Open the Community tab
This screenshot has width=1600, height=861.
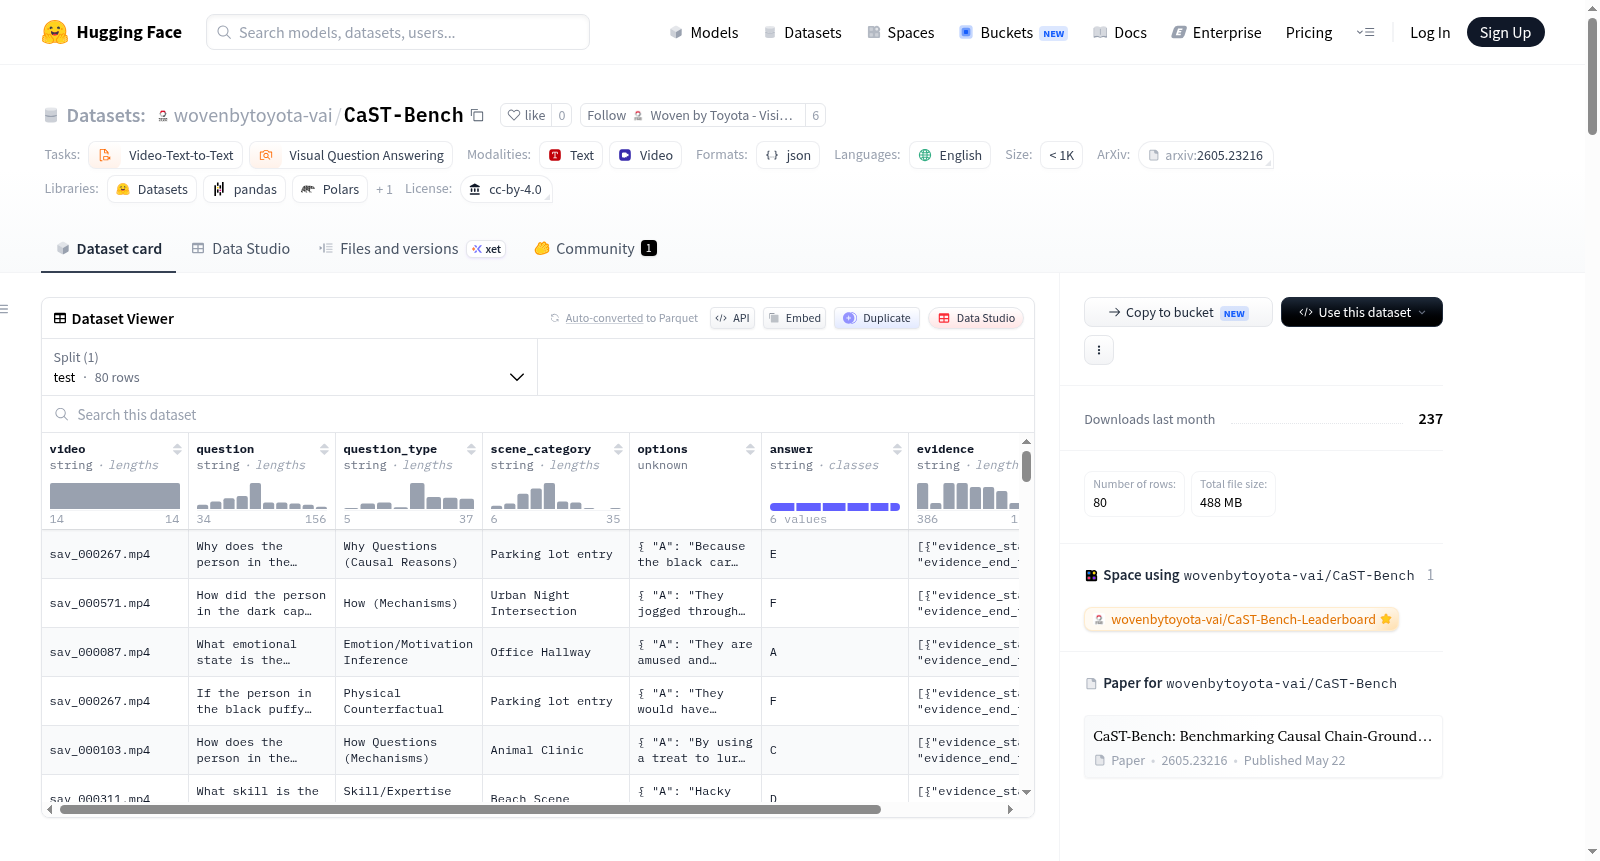coord(596,249)
